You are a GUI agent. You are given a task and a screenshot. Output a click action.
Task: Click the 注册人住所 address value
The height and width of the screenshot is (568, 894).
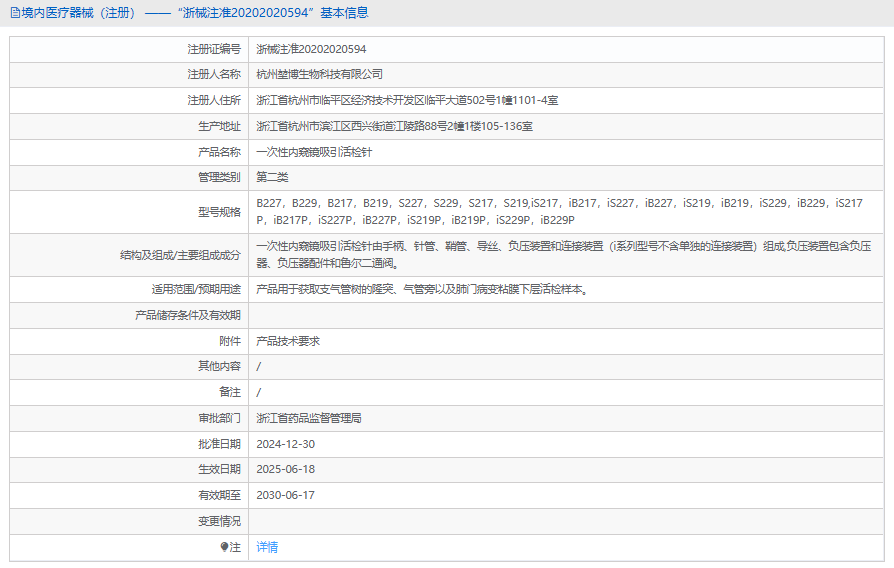[407, 100]
